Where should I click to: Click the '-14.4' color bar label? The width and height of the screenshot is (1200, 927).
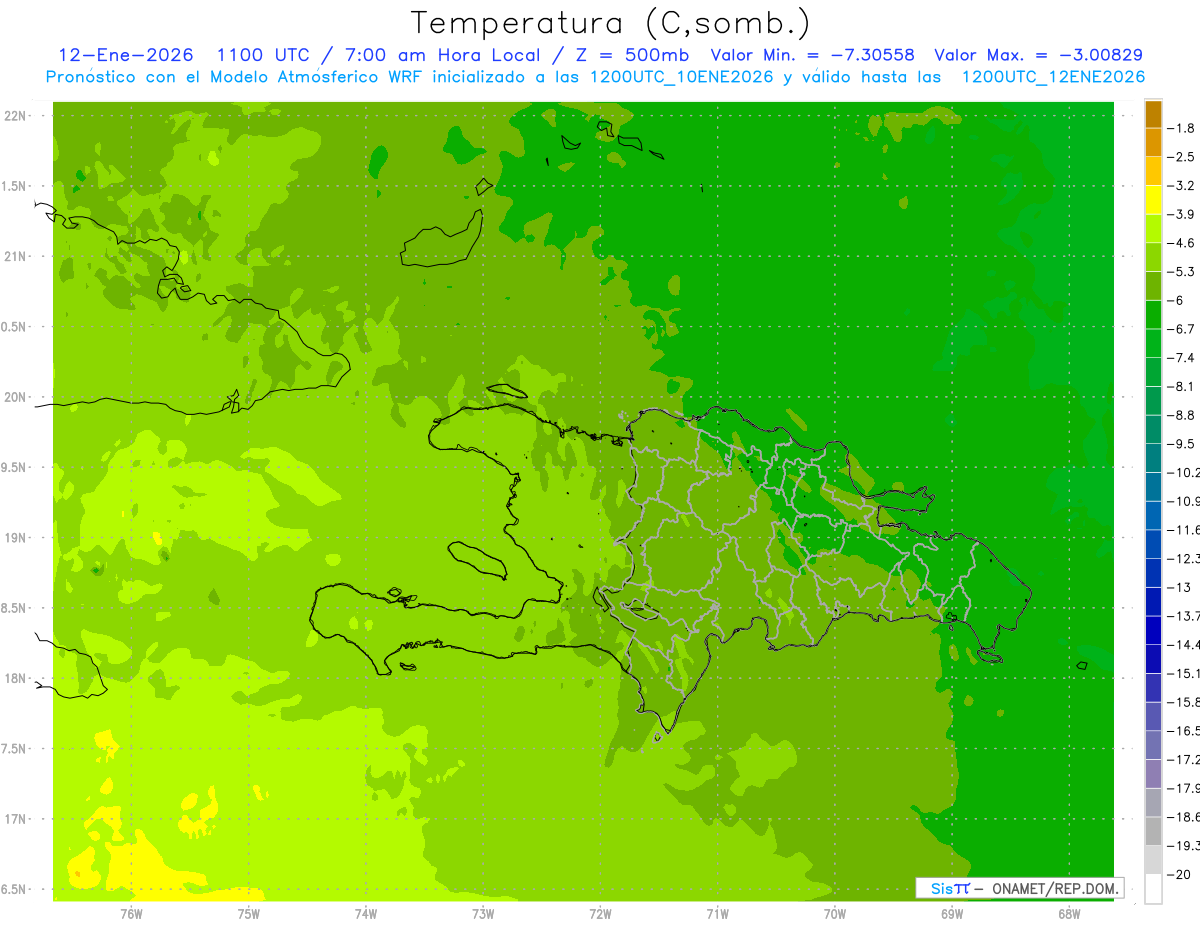coord(1184,644)
